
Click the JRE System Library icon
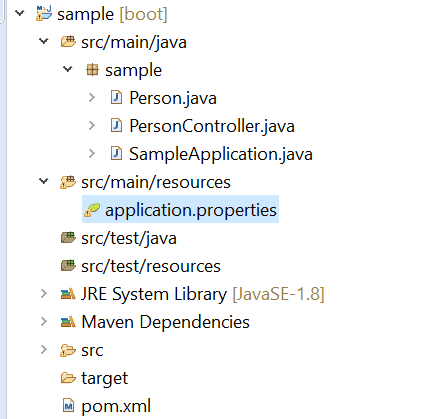(x=68, y=294)
